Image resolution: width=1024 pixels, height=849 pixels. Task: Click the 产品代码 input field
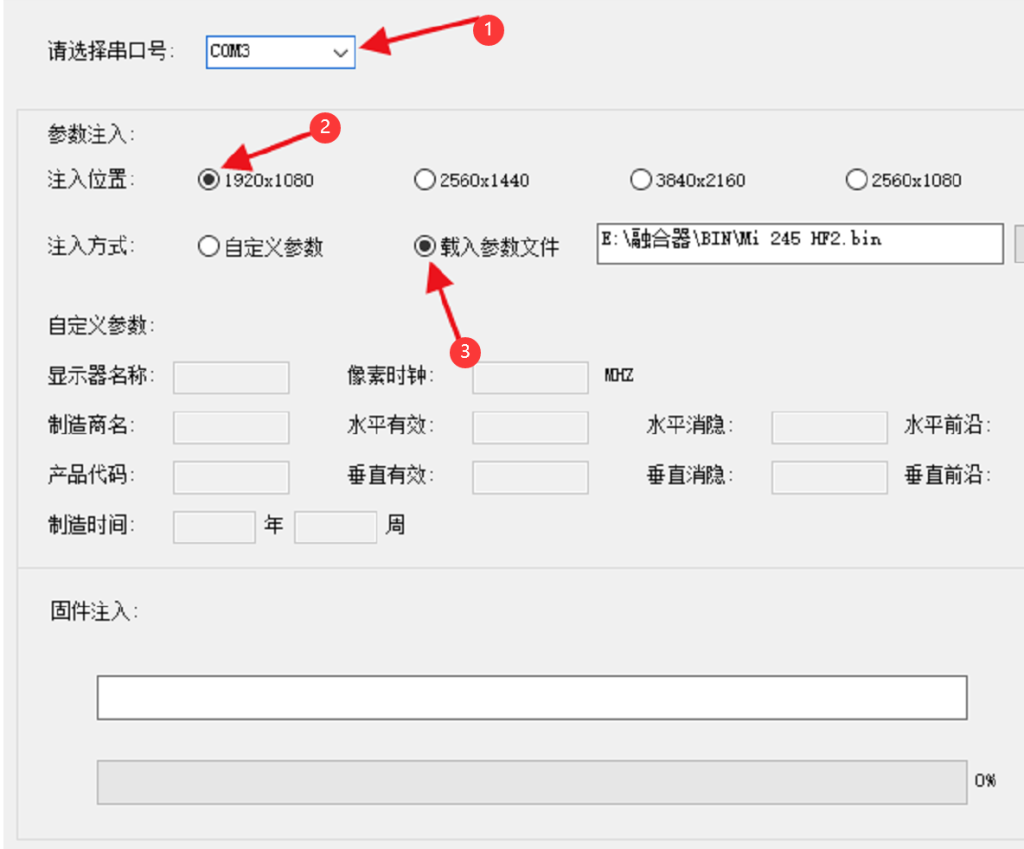[231, 477]
